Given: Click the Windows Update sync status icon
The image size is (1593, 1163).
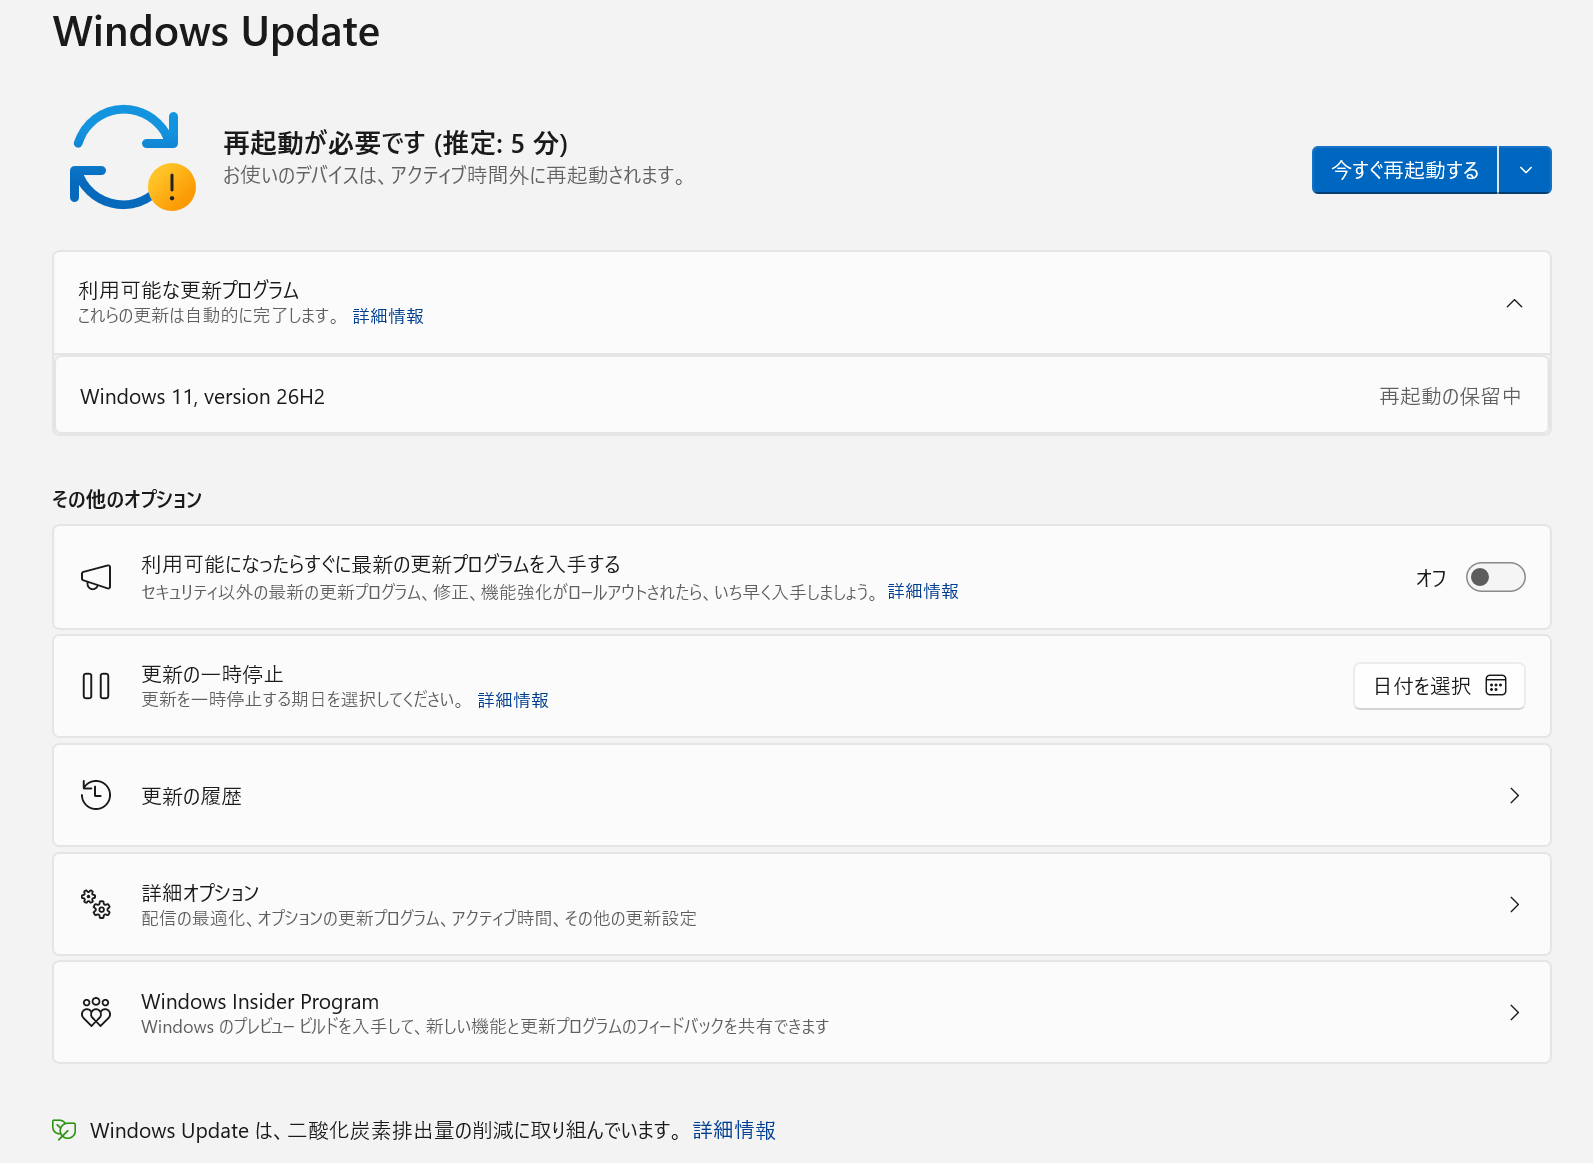Looking at the screenshot, I should (133, 158).
